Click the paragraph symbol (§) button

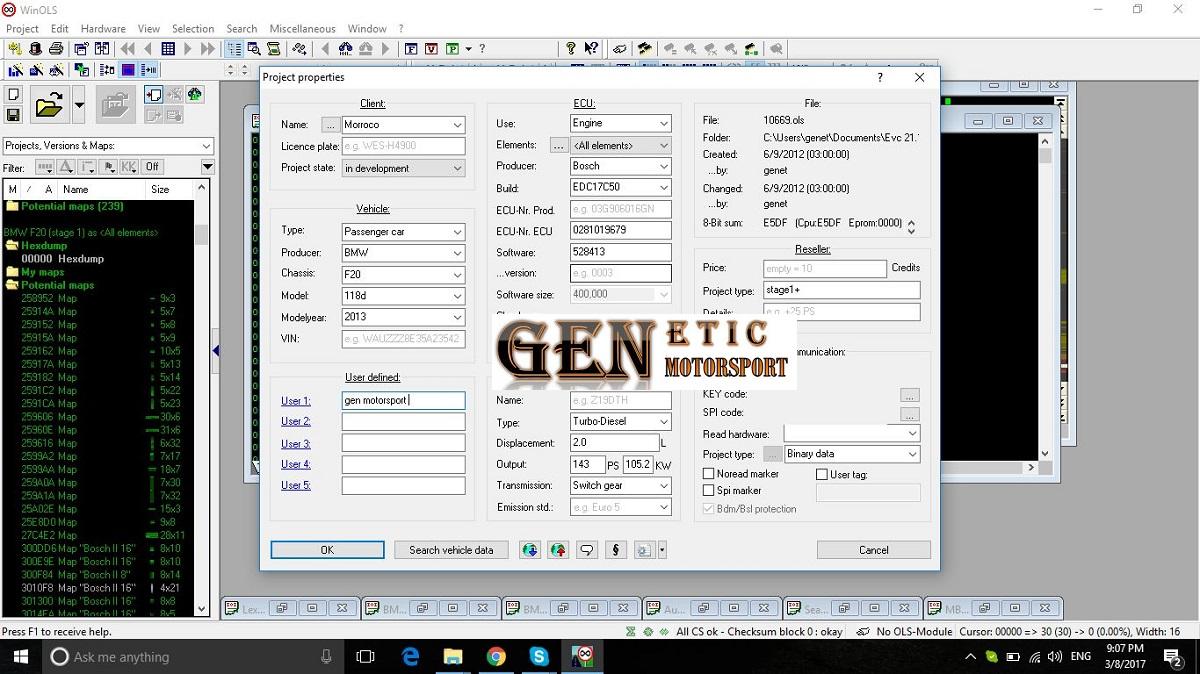click(x=616, y=550)
